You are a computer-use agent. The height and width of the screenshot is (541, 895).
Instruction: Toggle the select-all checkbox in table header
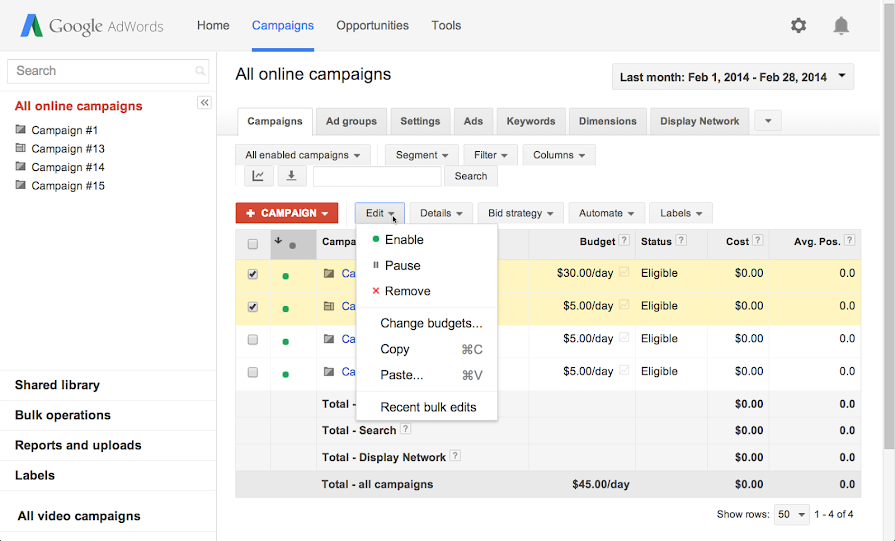(x=253, y=243)
